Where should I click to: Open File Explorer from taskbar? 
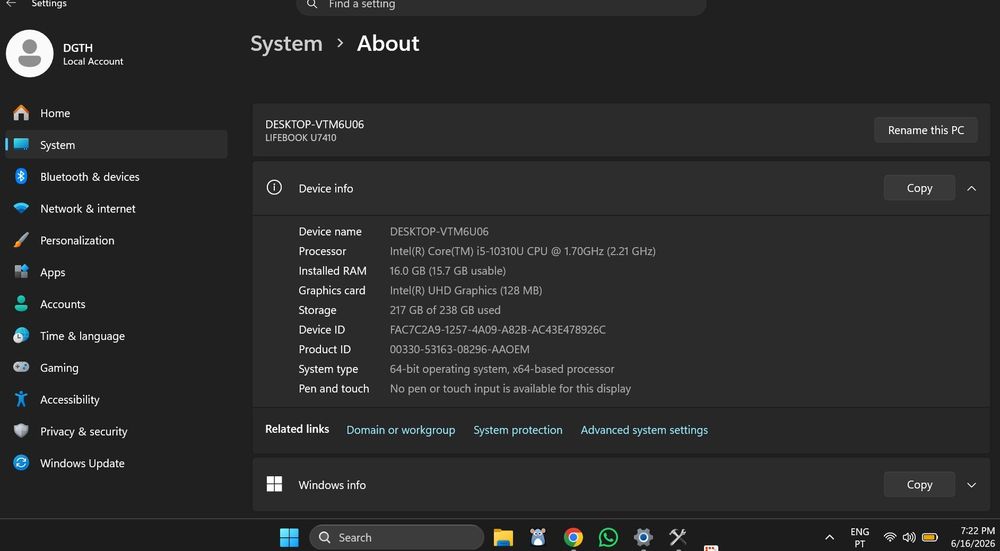503,538
